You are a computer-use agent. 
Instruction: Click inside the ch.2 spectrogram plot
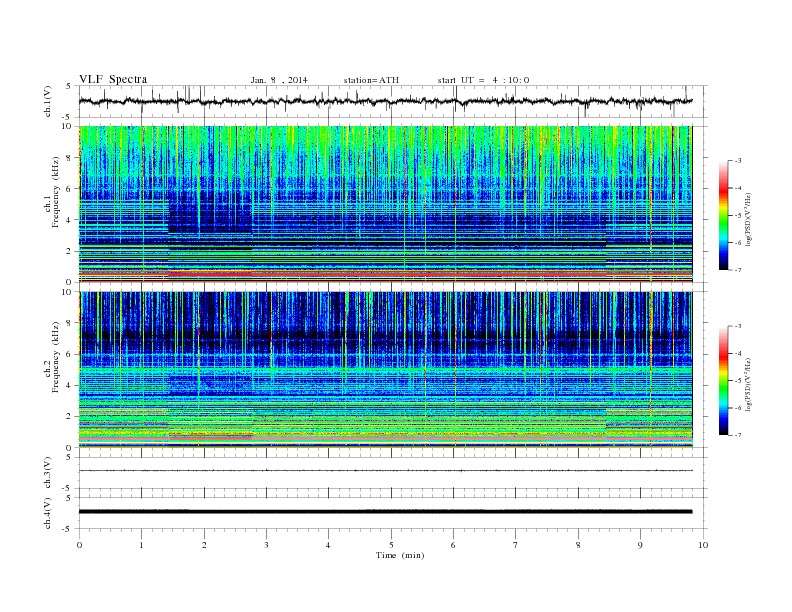click(386, 370)
